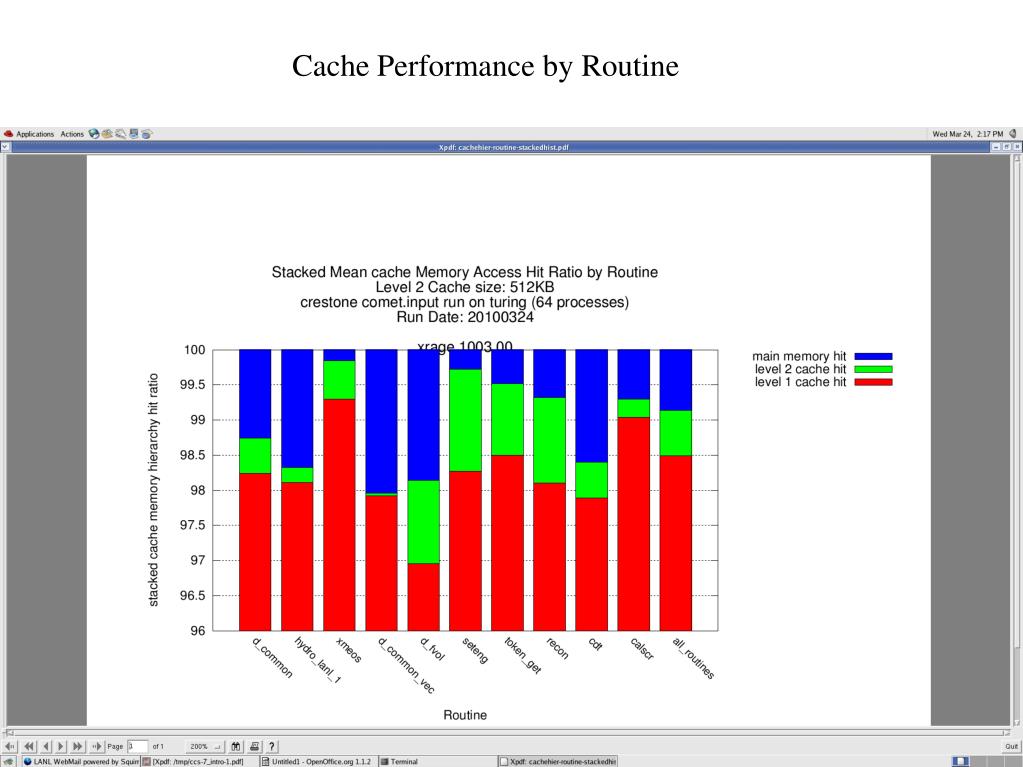Click the 'Routine' x-axis label

coord(465,715)
